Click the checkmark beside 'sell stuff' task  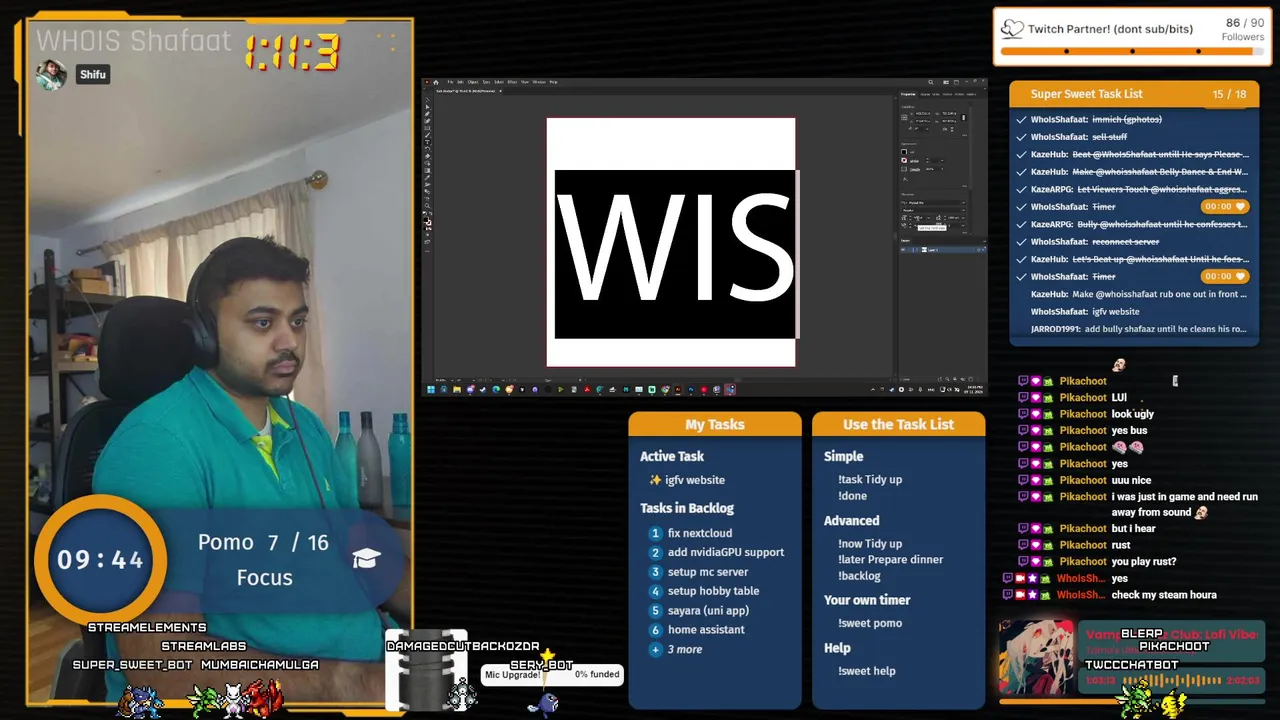(1021, 137)
